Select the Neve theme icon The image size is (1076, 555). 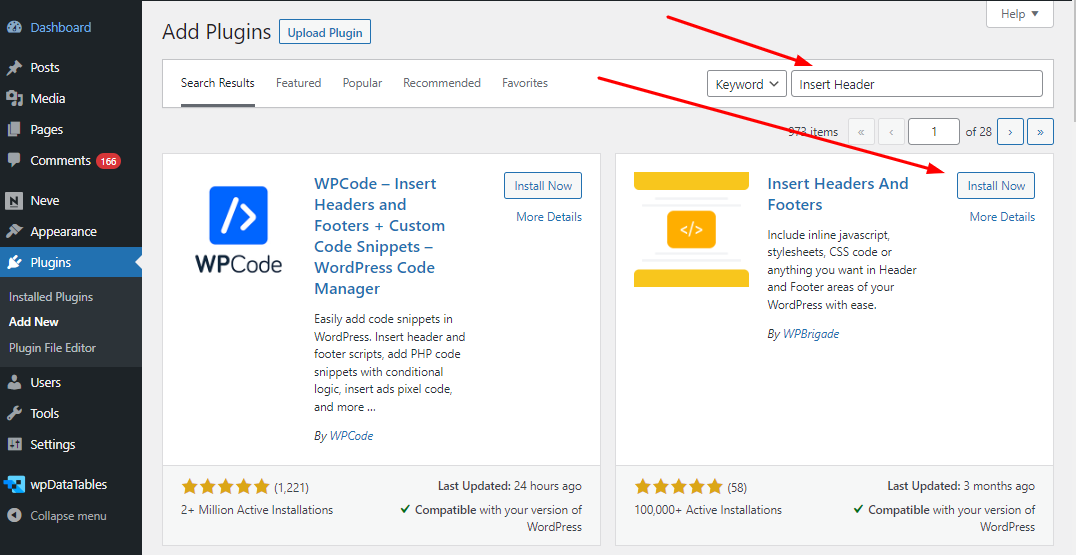click(x=14, y=201)
